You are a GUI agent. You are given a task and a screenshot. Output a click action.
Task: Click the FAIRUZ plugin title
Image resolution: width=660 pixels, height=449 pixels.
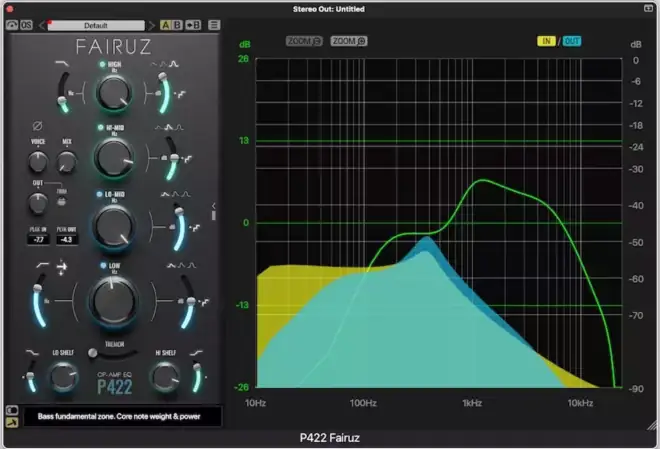pos(114,46)
